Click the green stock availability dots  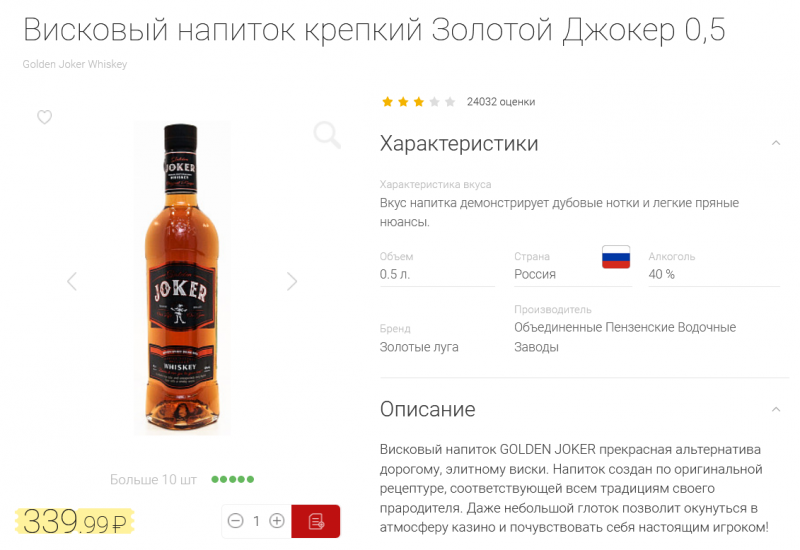point(233,479)
